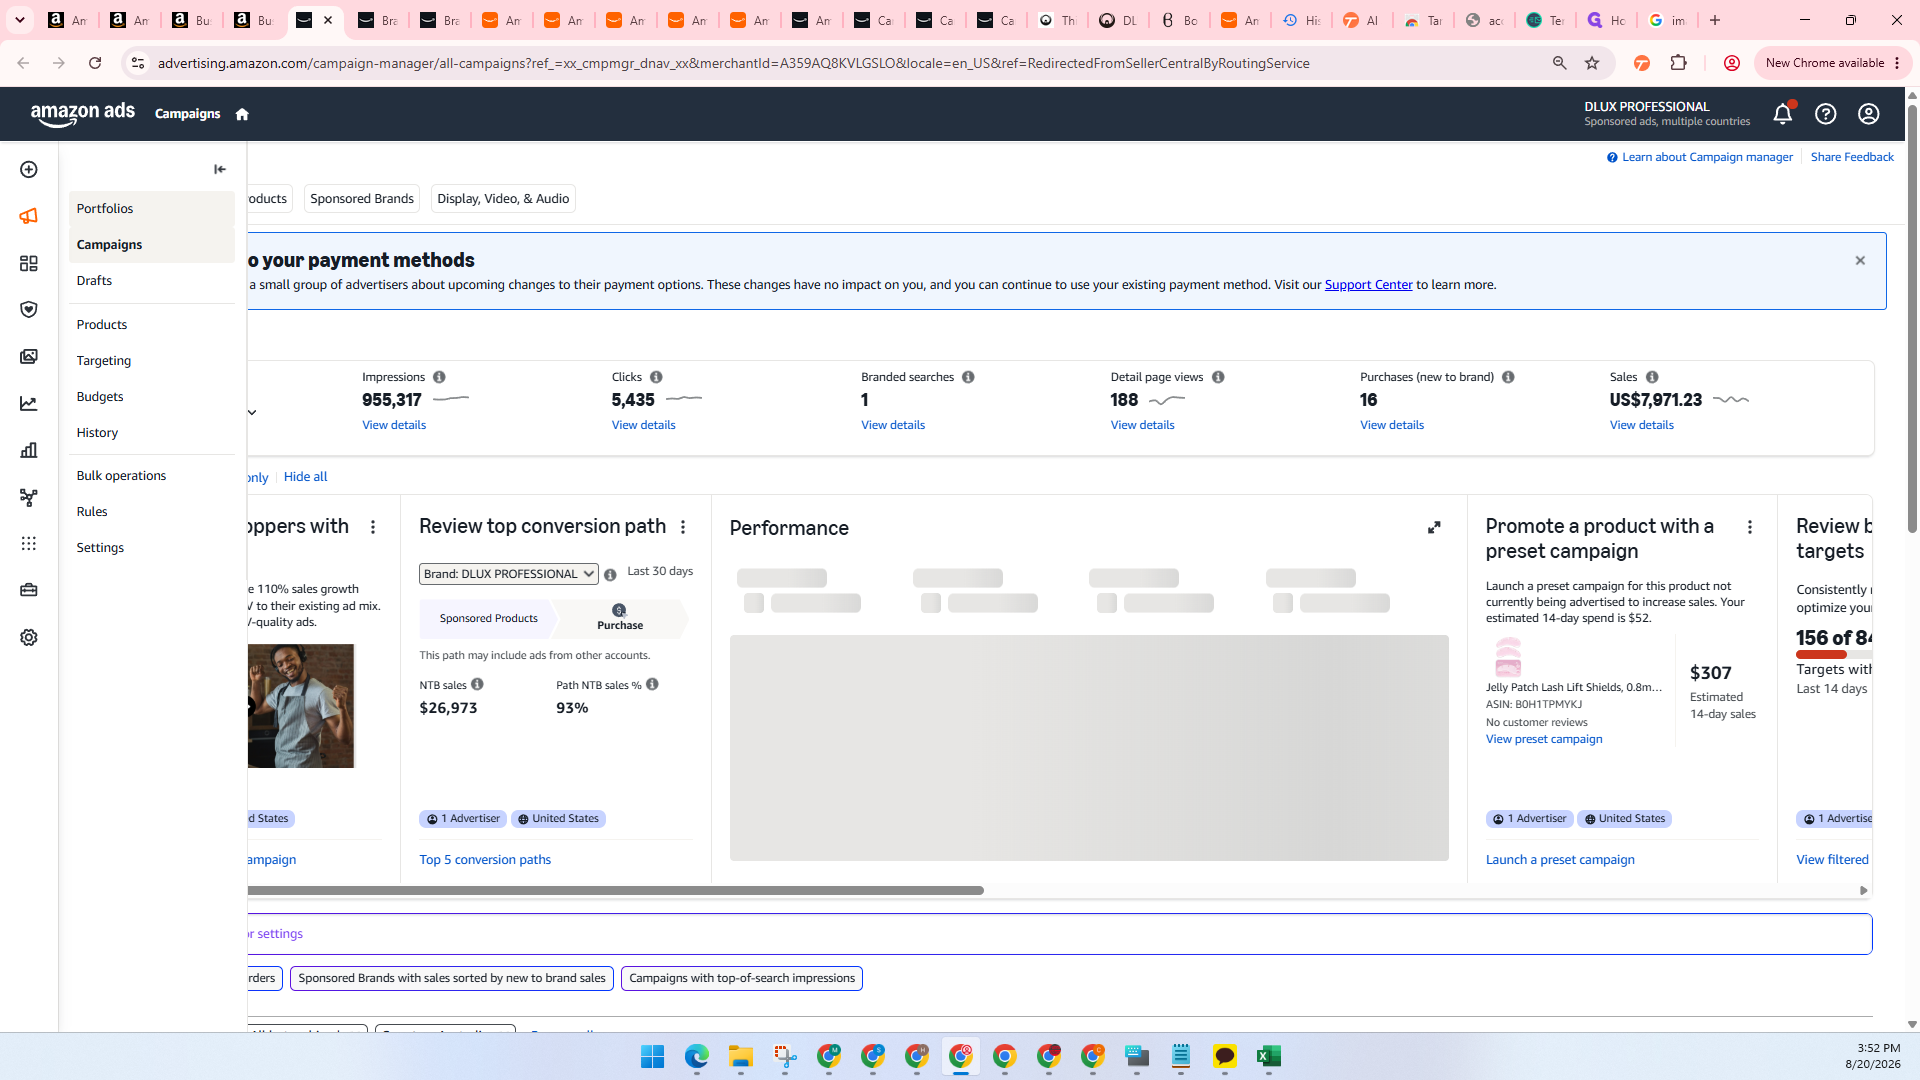Reload the page in Chrome

coord(95,63)
